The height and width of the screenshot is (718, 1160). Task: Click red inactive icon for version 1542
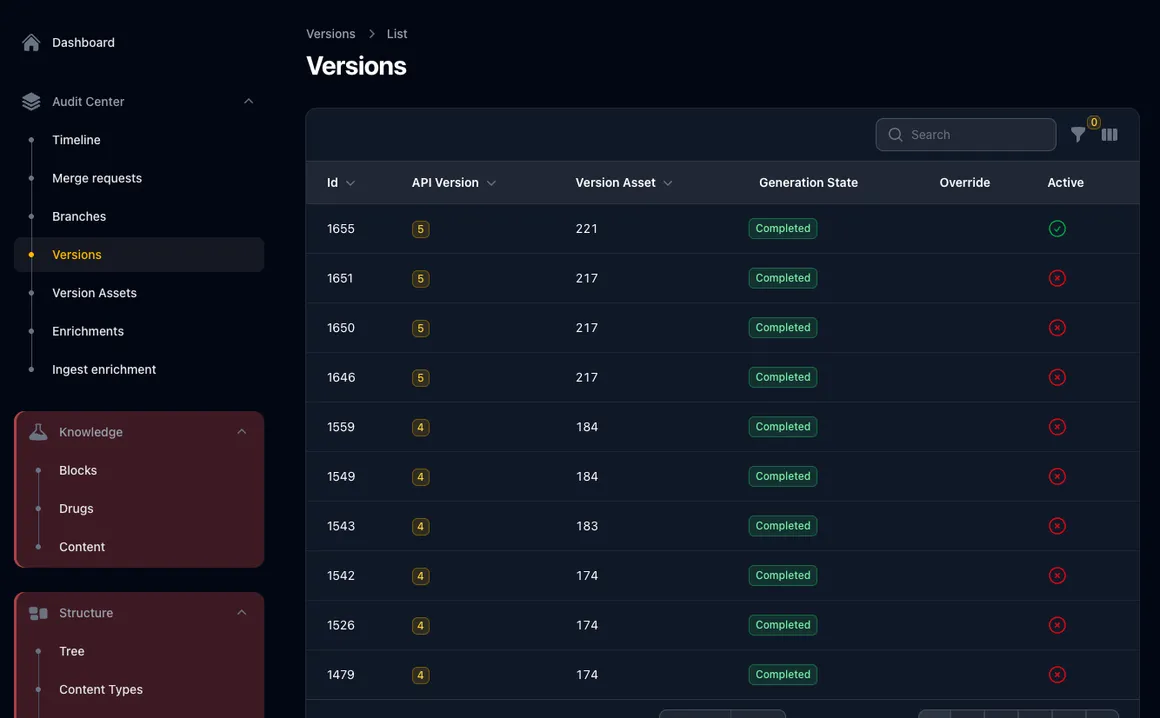pyautogui.click(x=1057, y=575)
